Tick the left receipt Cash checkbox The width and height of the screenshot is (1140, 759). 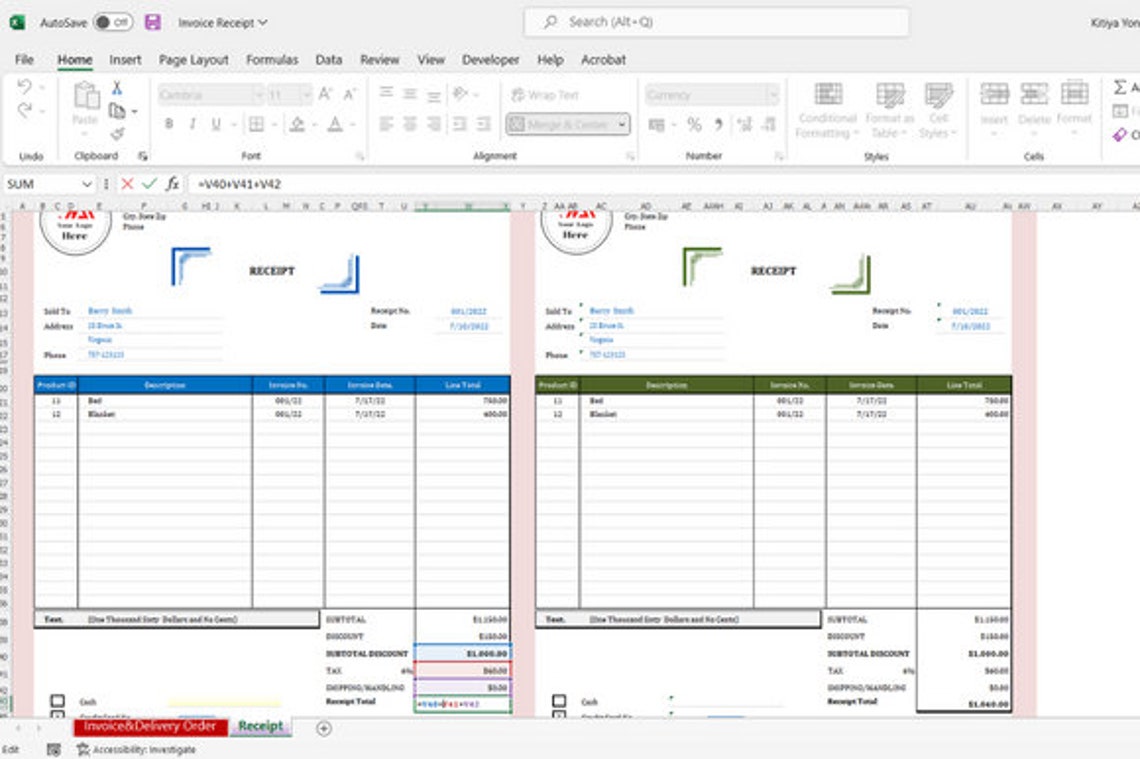(x=57, y=701)
